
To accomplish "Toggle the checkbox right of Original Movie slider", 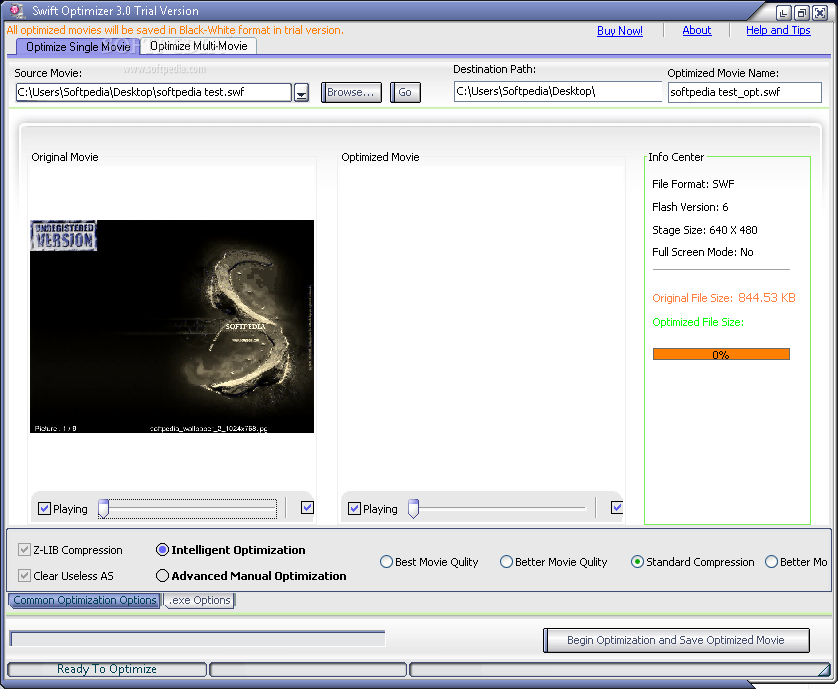I will tap(307, 507).
